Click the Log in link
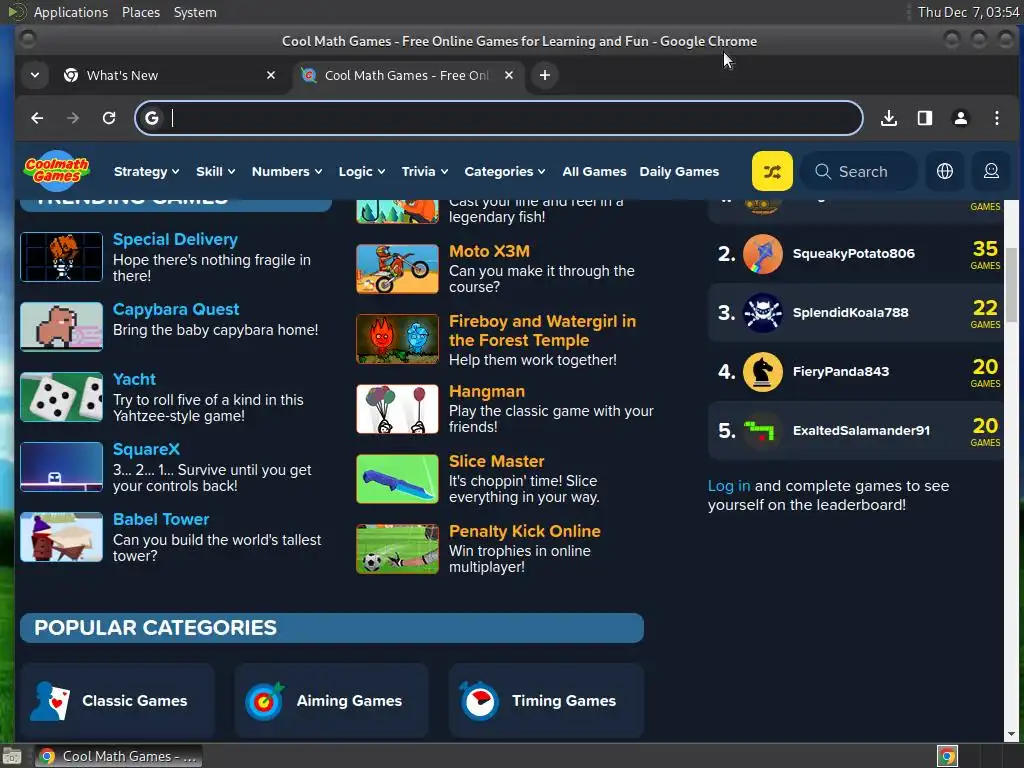The width and height of the screenshot is (1024, 768). (x=729, y=487)
